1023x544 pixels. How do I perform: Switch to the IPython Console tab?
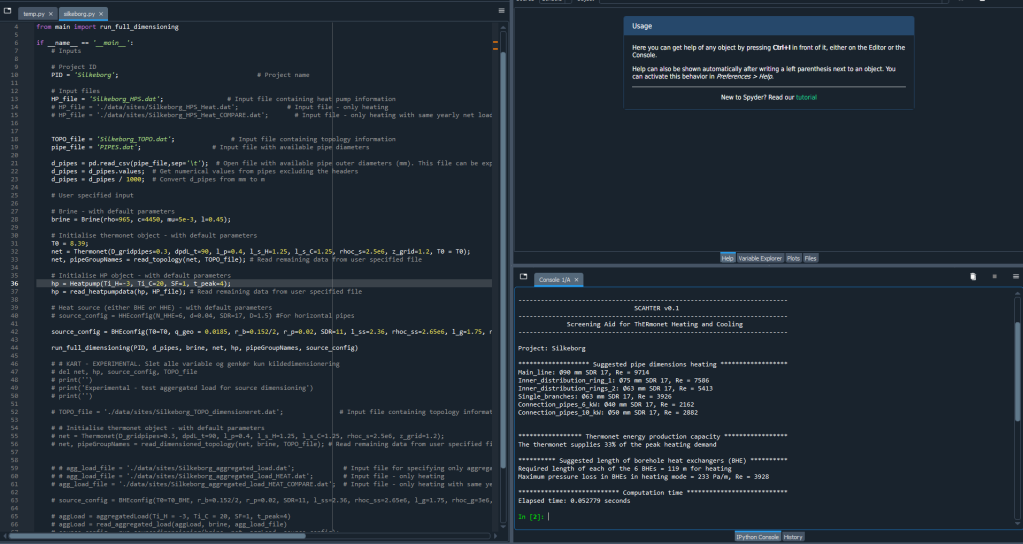pos(757,537)
